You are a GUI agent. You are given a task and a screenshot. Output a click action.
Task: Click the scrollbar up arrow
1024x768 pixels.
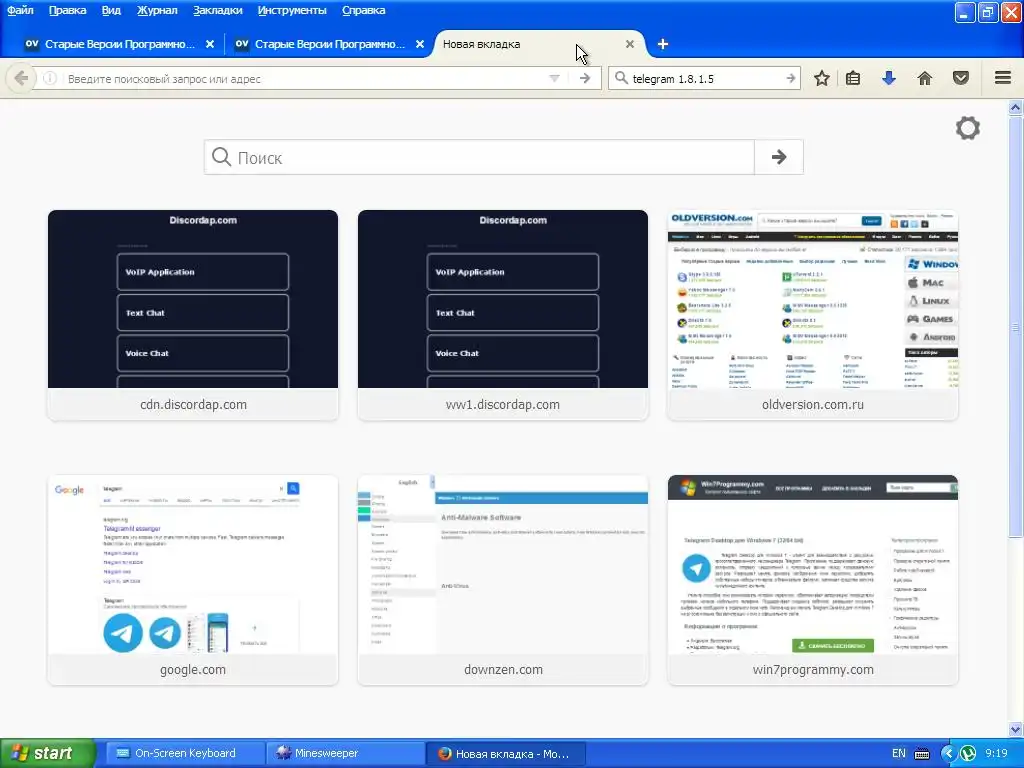1016,107
